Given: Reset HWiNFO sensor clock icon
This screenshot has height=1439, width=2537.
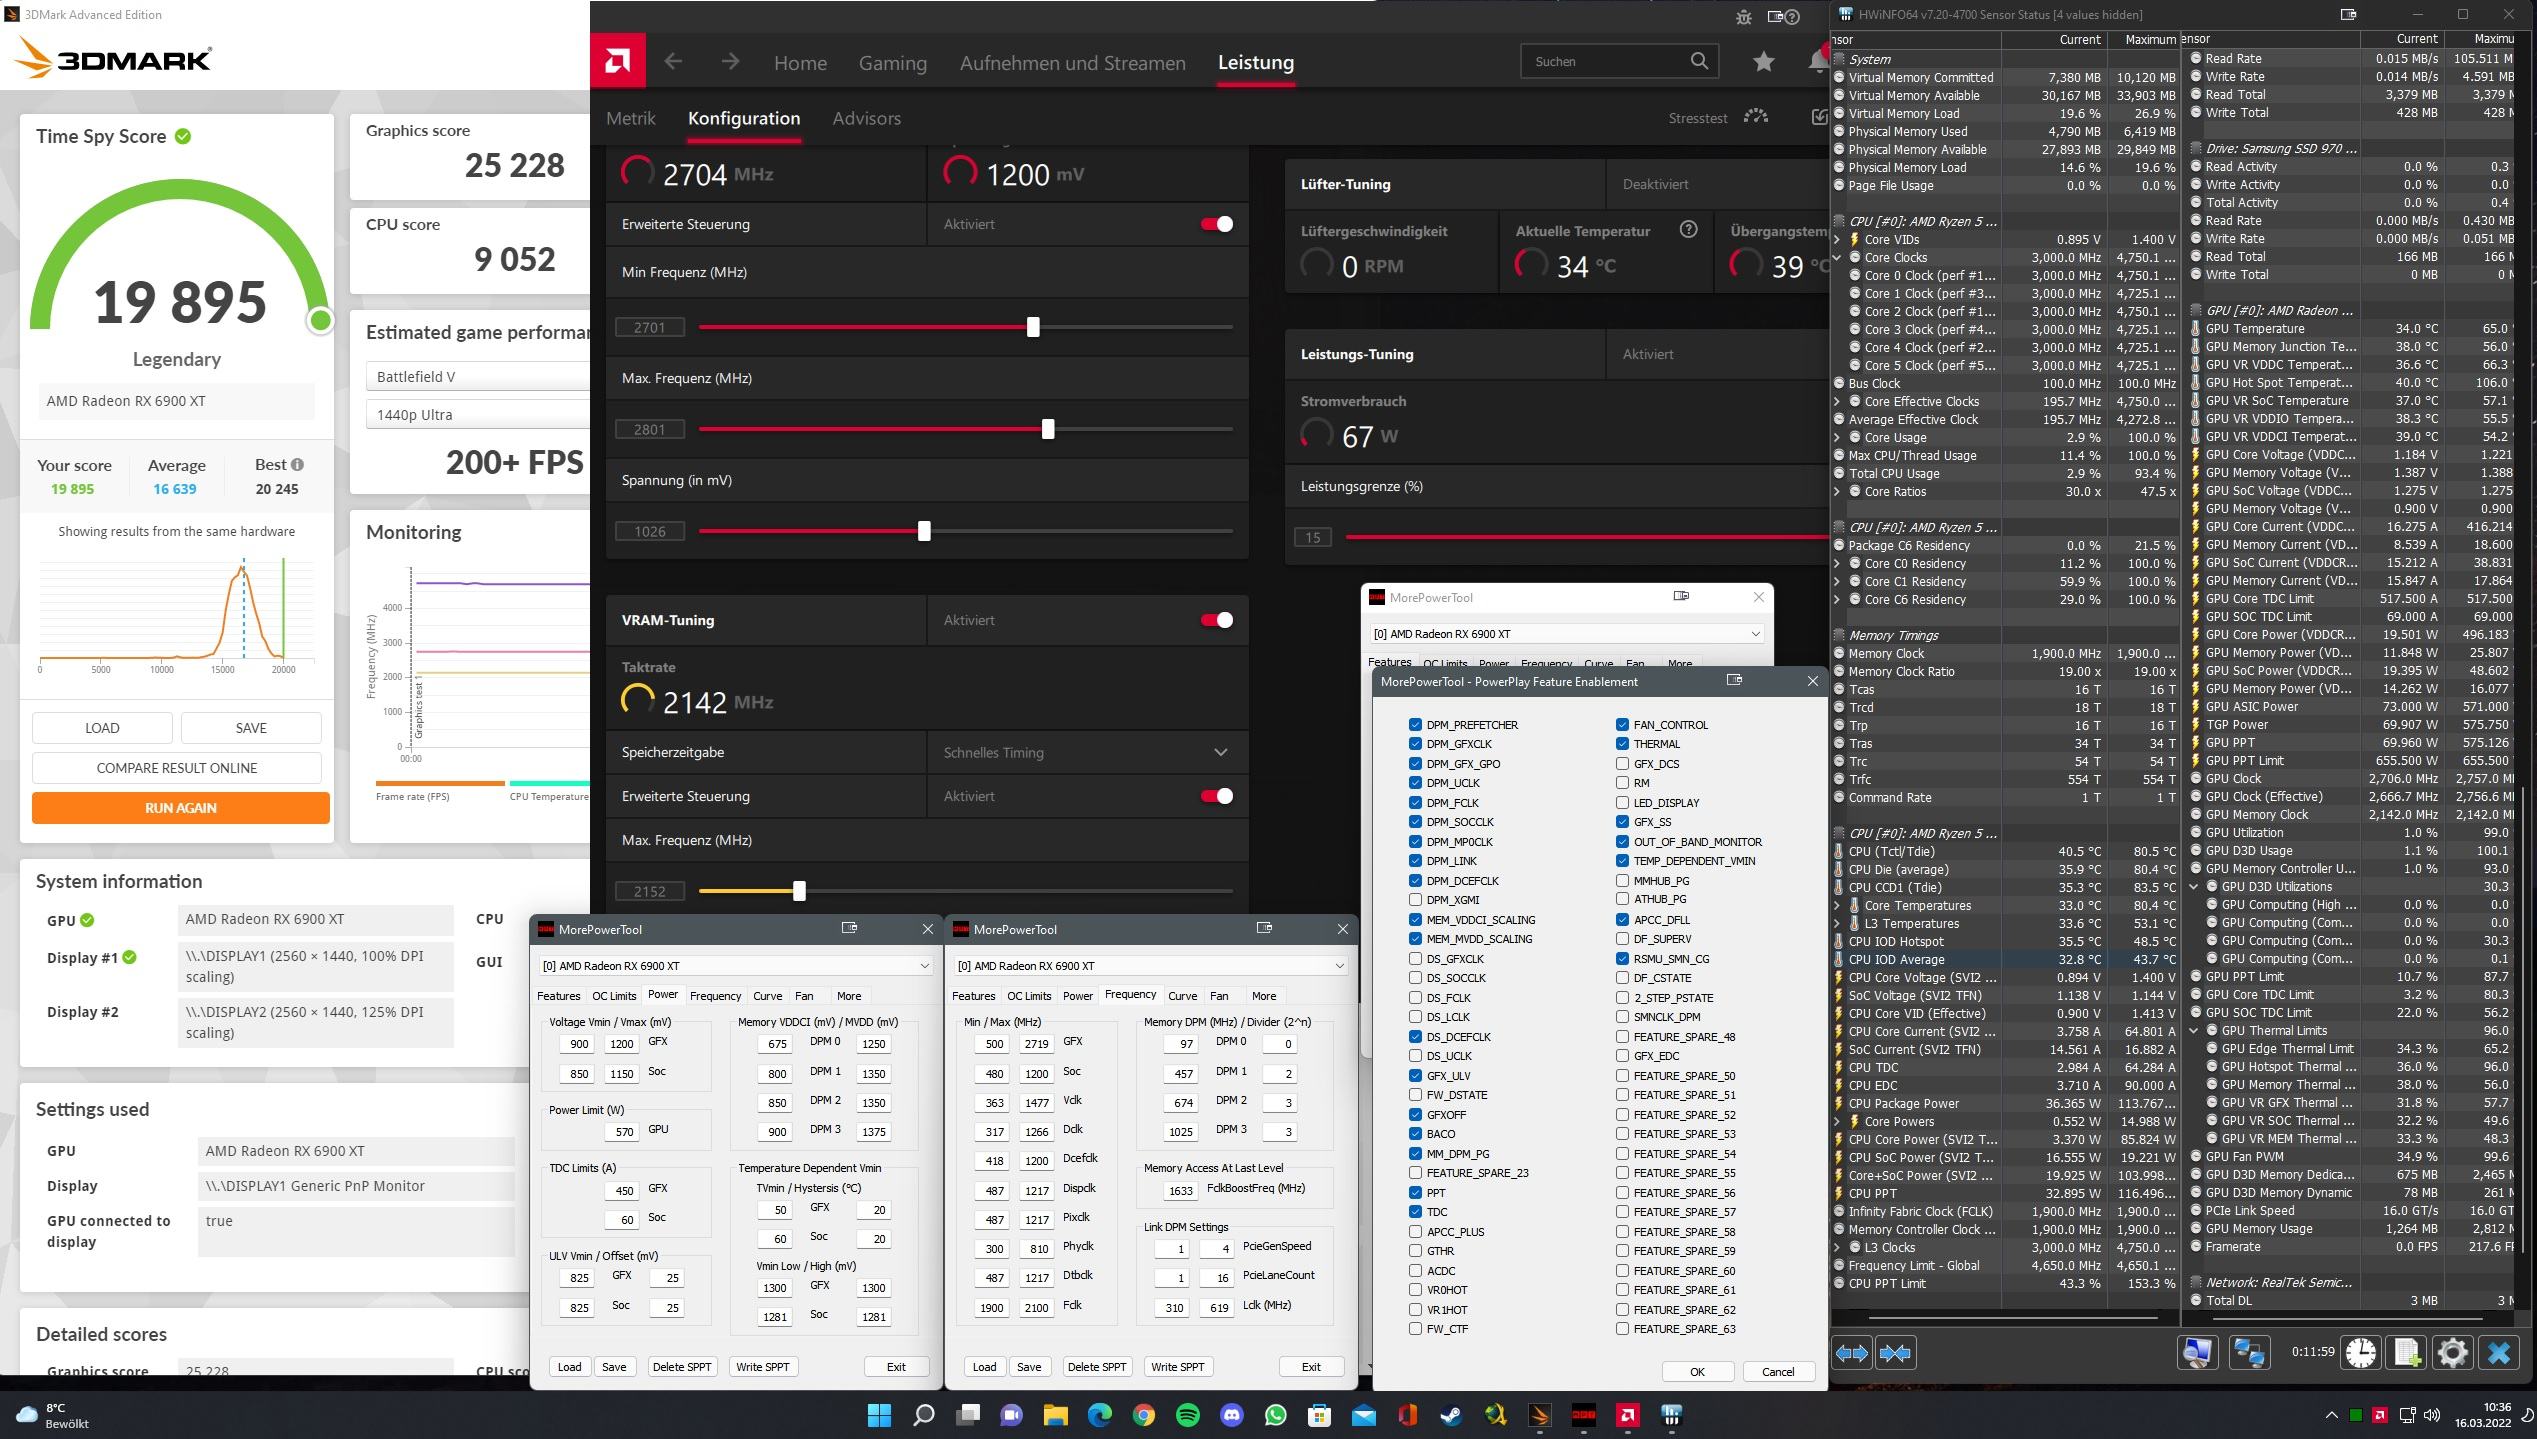Looking at the screenshot, I should point(2361,1353).
